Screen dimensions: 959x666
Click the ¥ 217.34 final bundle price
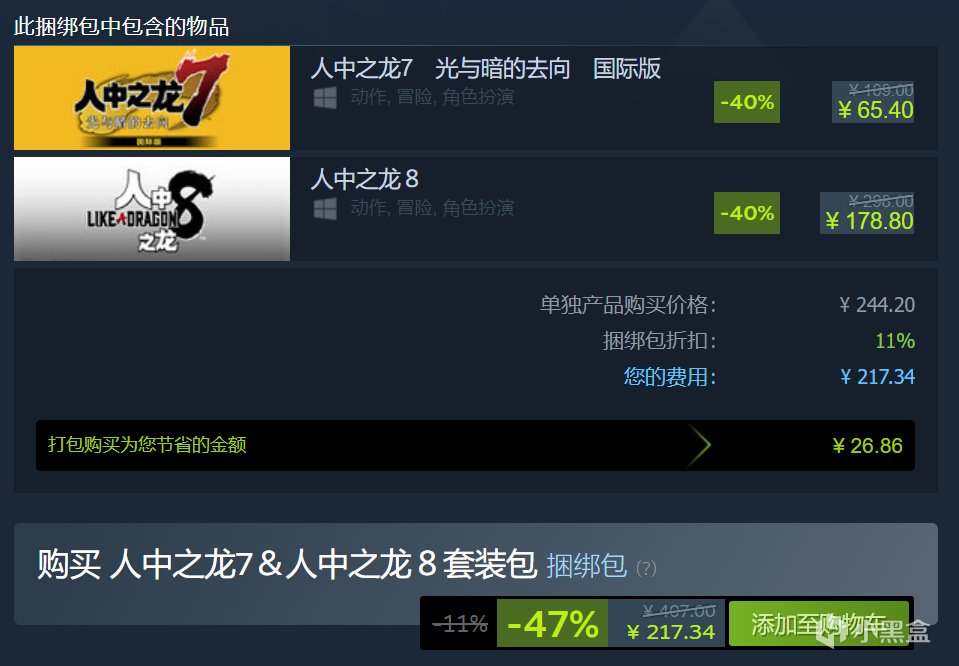click(x=671, y=632)
